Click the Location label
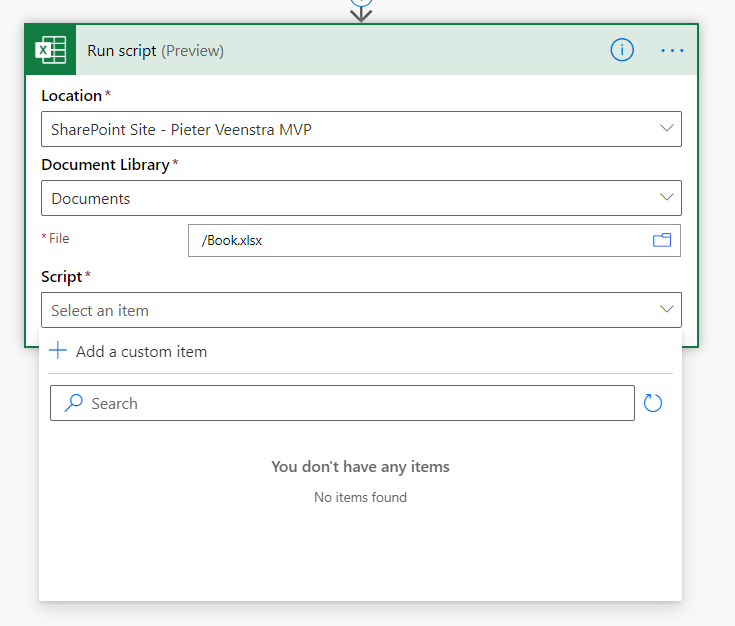This screenshot has height=626, width=735. pos(71,96)
